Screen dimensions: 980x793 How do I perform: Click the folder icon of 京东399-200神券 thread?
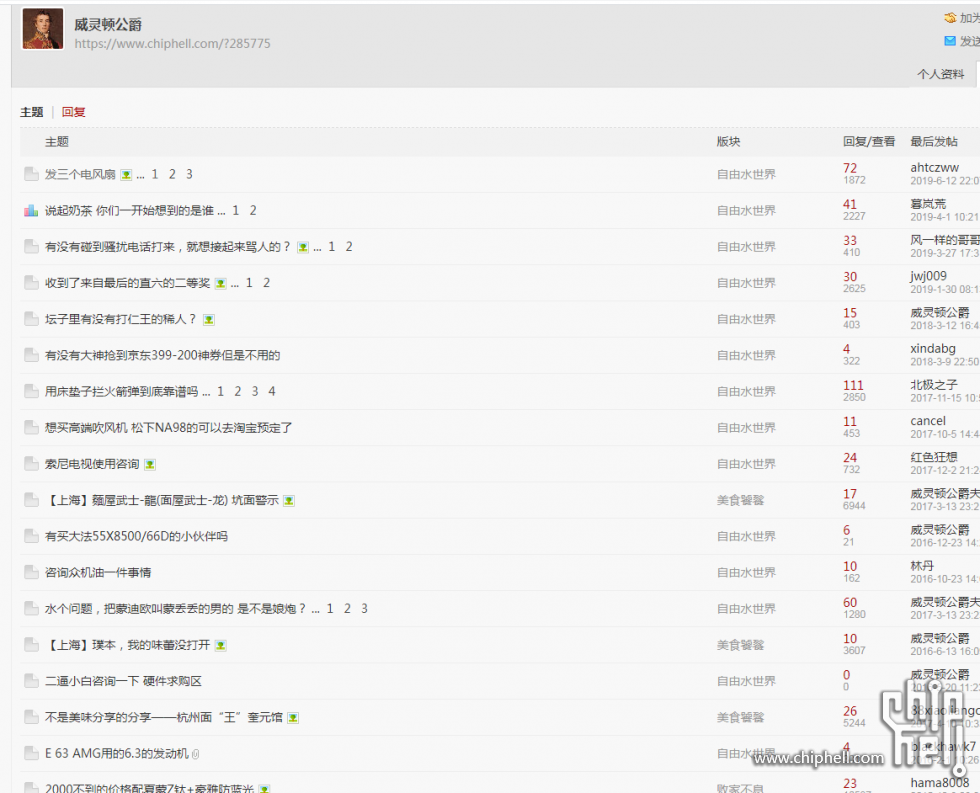tap(31, 356)
